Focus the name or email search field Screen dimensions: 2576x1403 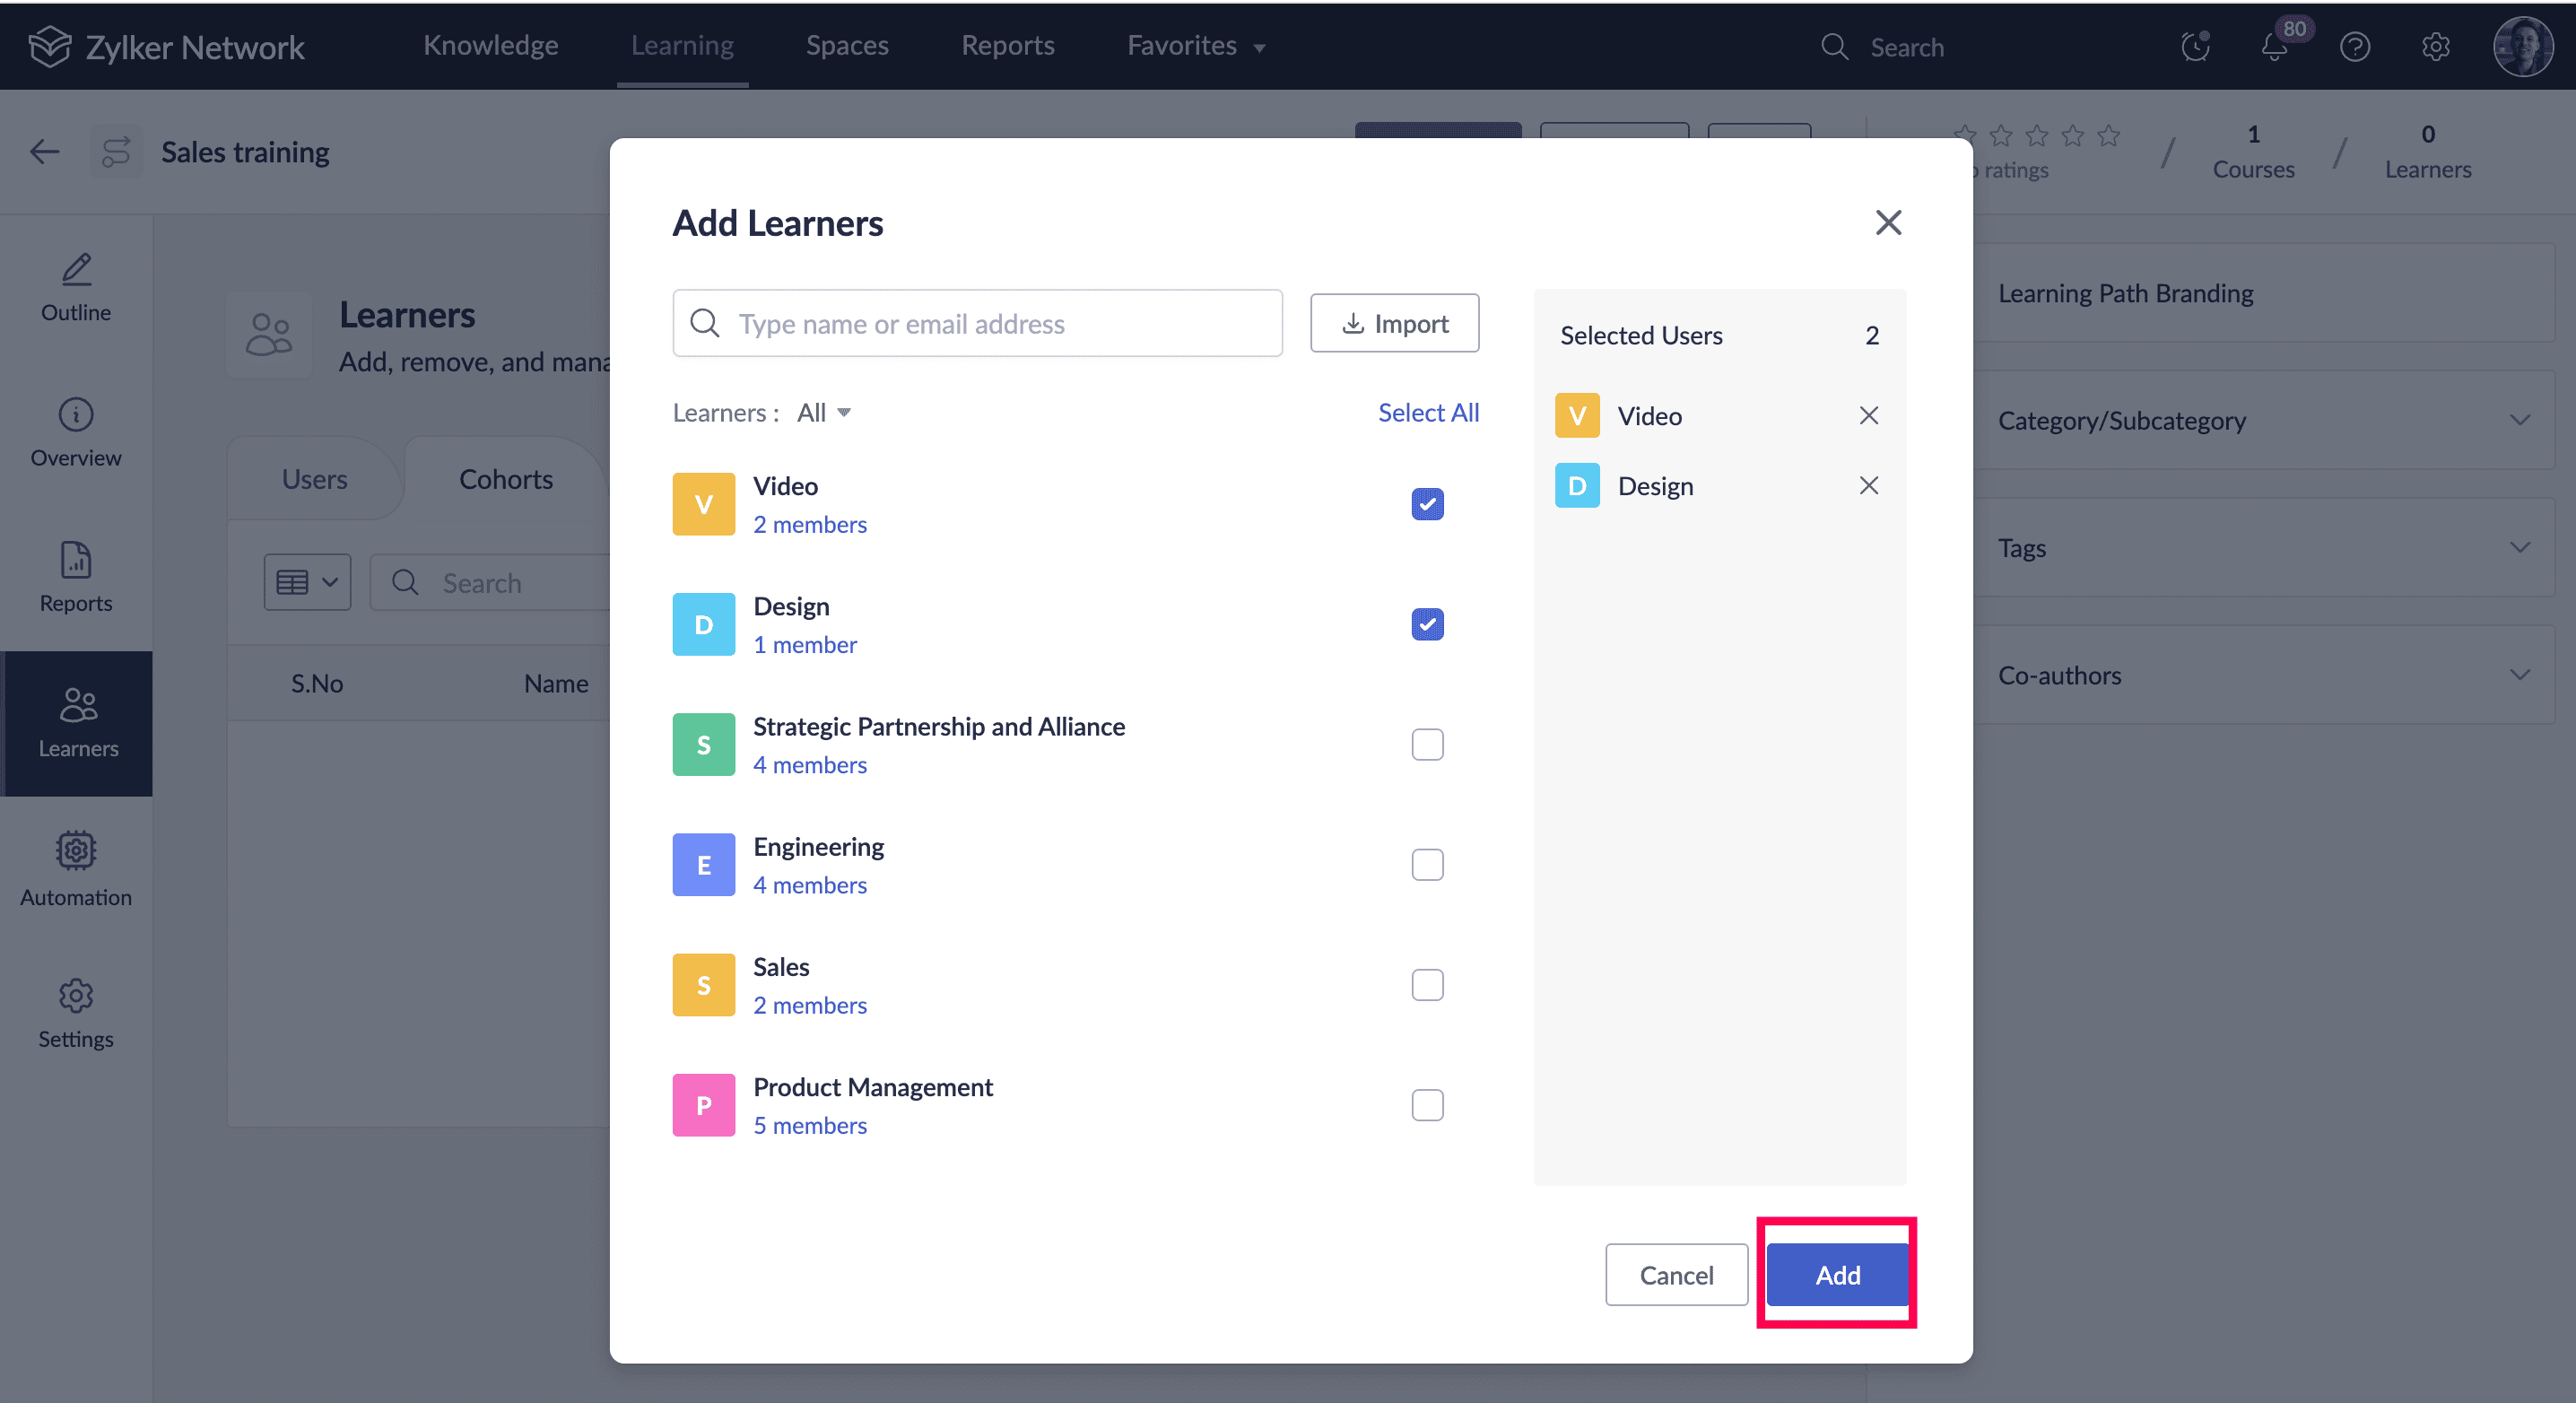[977, 323]
